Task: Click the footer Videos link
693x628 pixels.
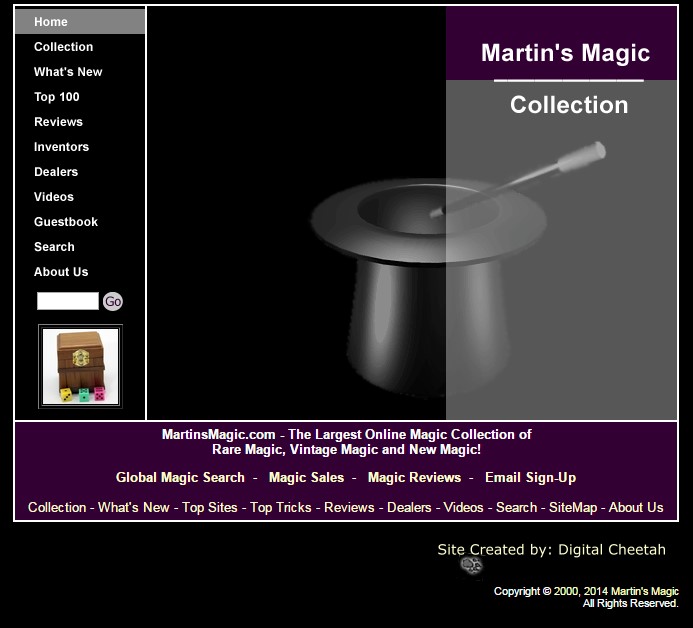Action: click(463, 507)
